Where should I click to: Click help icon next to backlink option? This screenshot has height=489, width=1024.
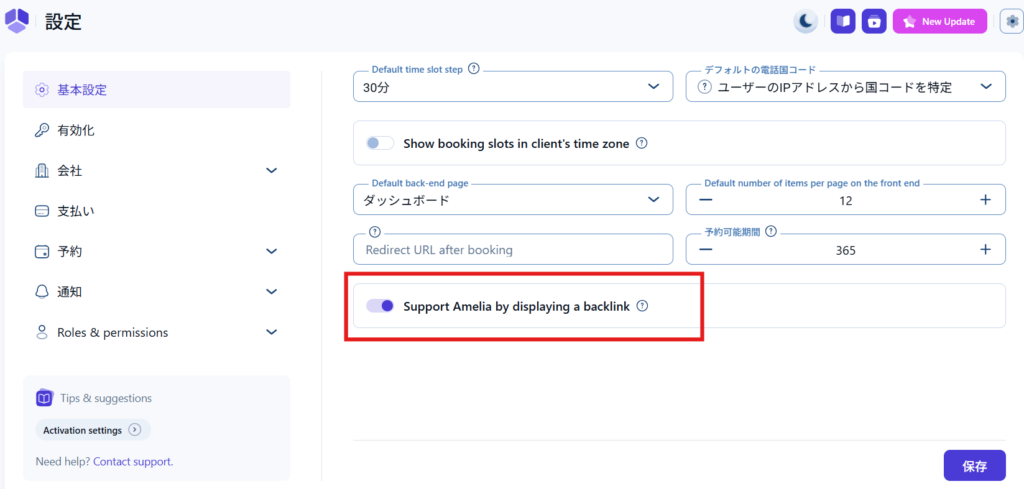(643, 306)
